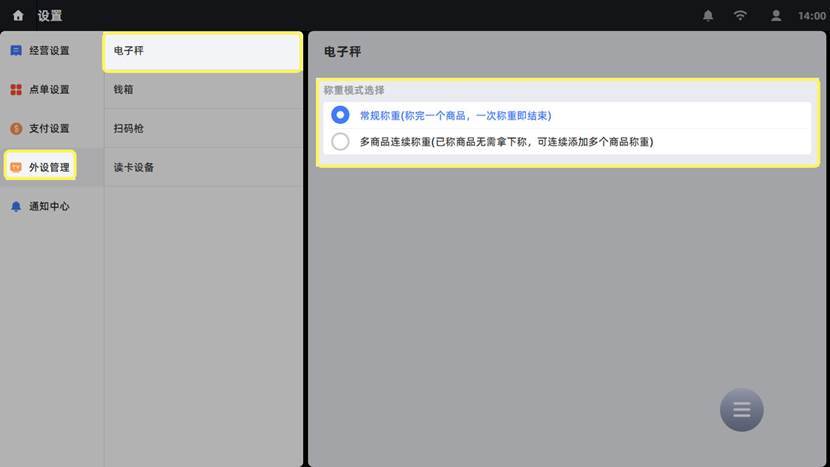Go to the home screen icon
830x467 pixels.
(x=18, y=15)
